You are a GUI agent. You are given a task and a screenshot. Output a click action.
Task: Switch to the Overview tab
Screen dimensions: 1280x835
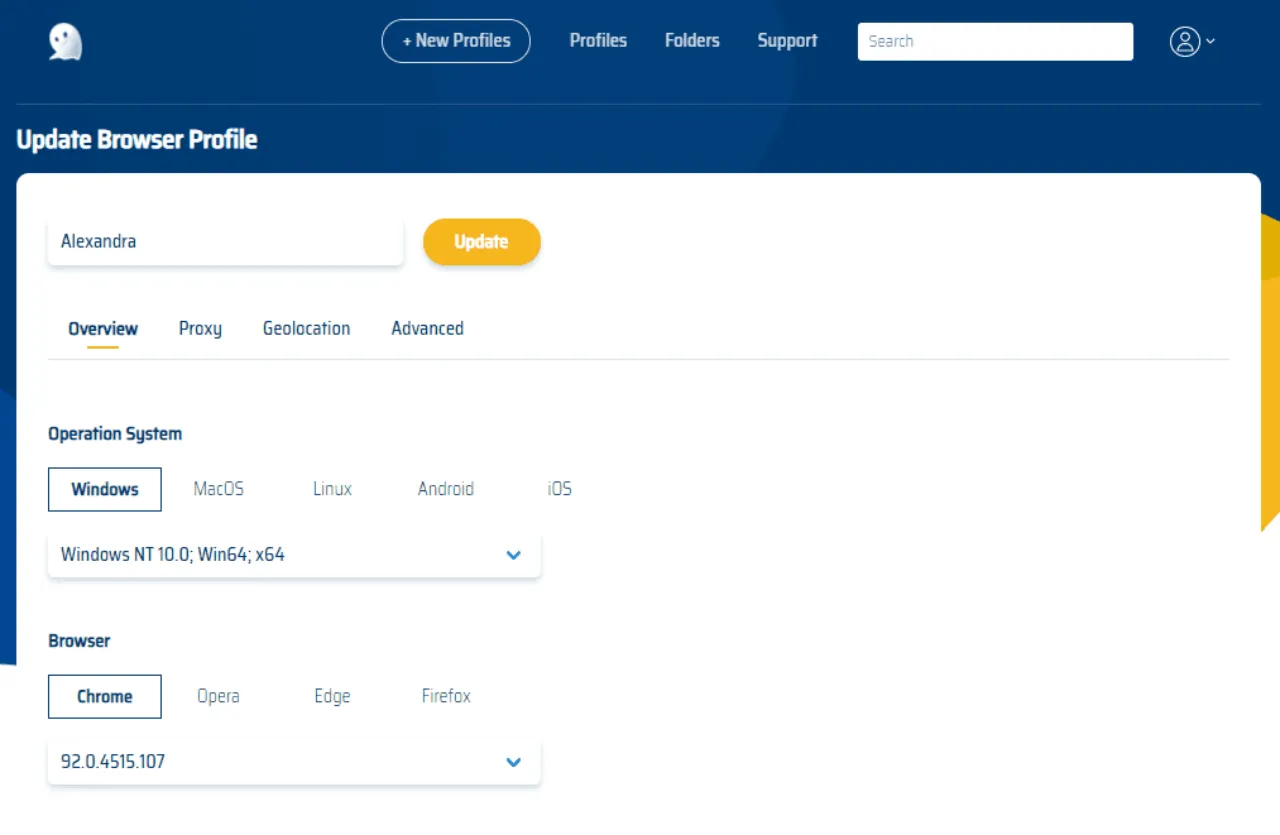coord(103,329)
